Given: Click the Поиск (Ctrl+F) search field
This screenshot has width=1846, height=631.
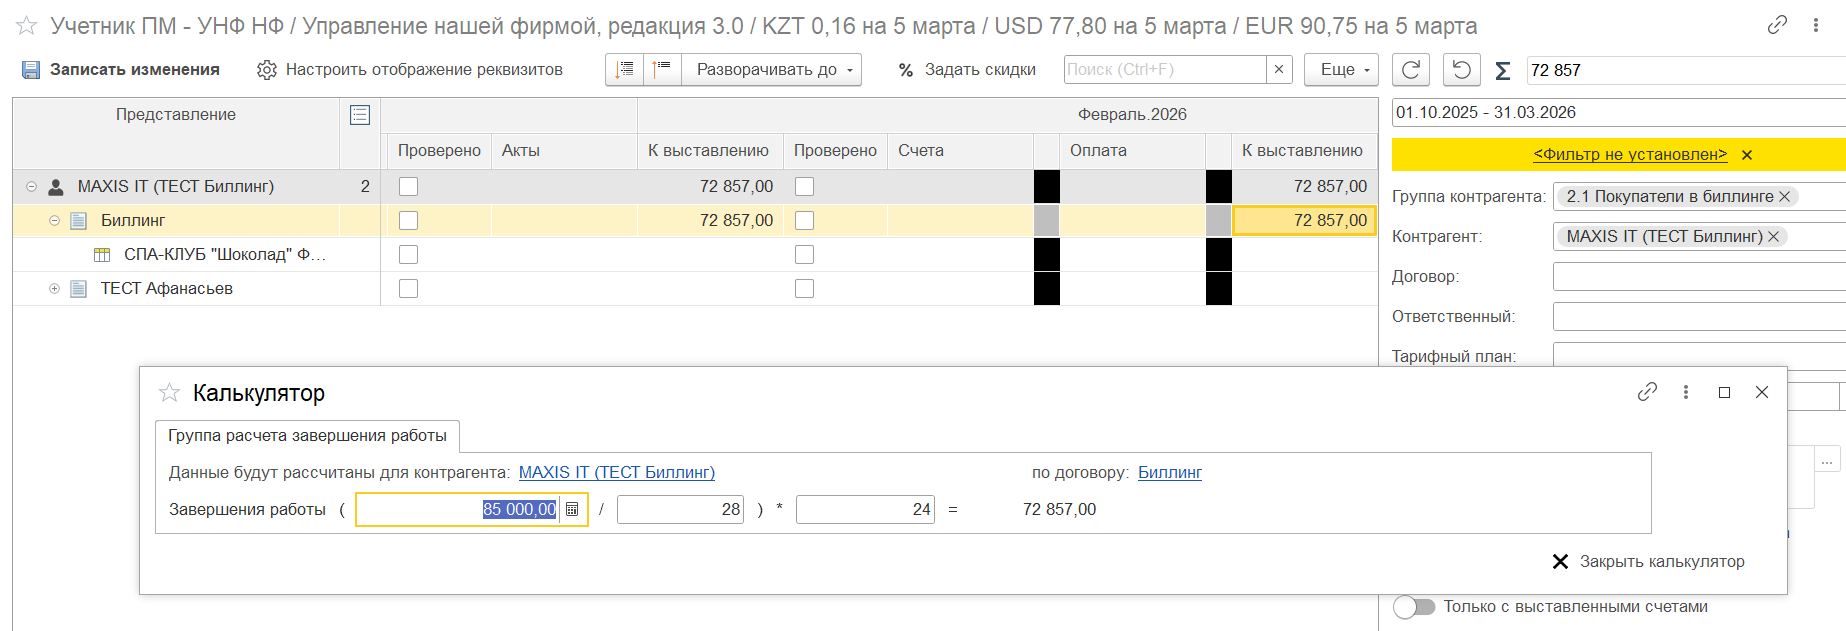Looking at the screenshot, I should pos(1164,70).
